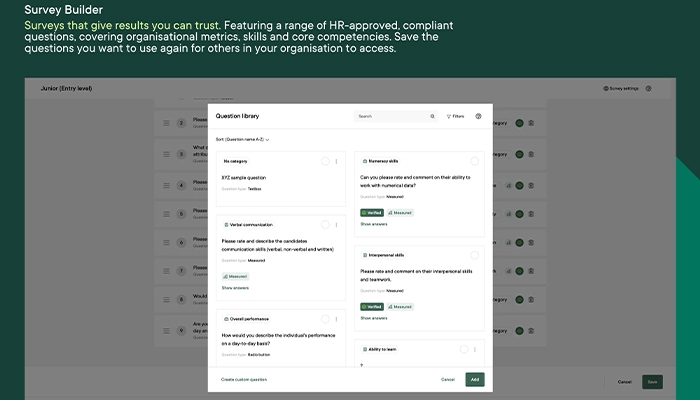Open the Sort (Question name A-Z) dropdown

click(x=242, y=139)
